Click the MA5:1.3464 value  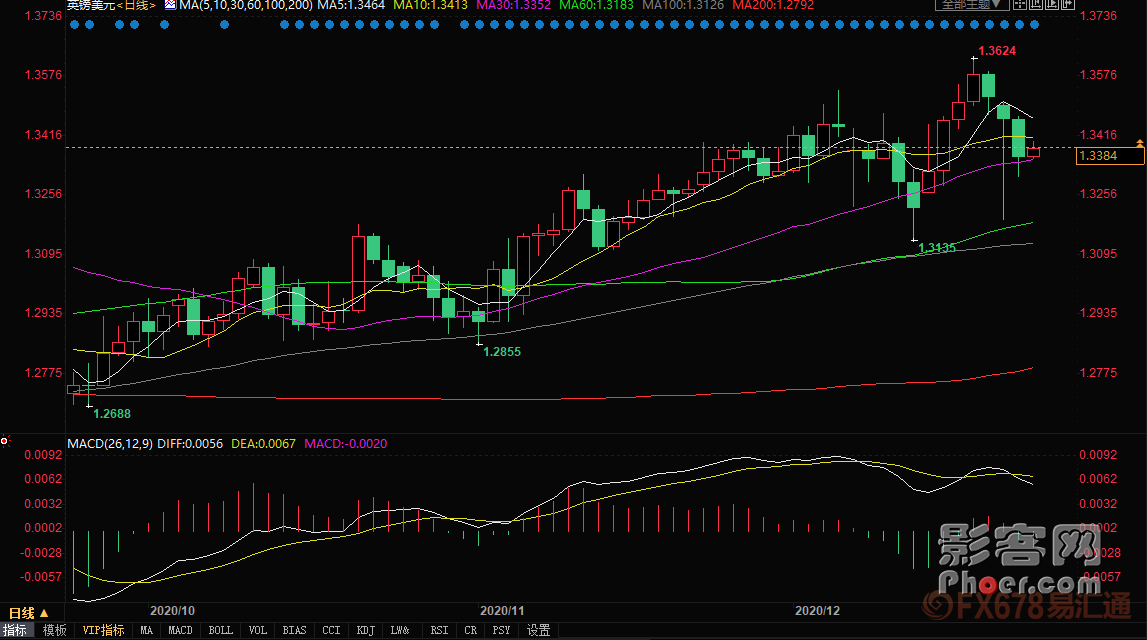(x=351, y=5)
